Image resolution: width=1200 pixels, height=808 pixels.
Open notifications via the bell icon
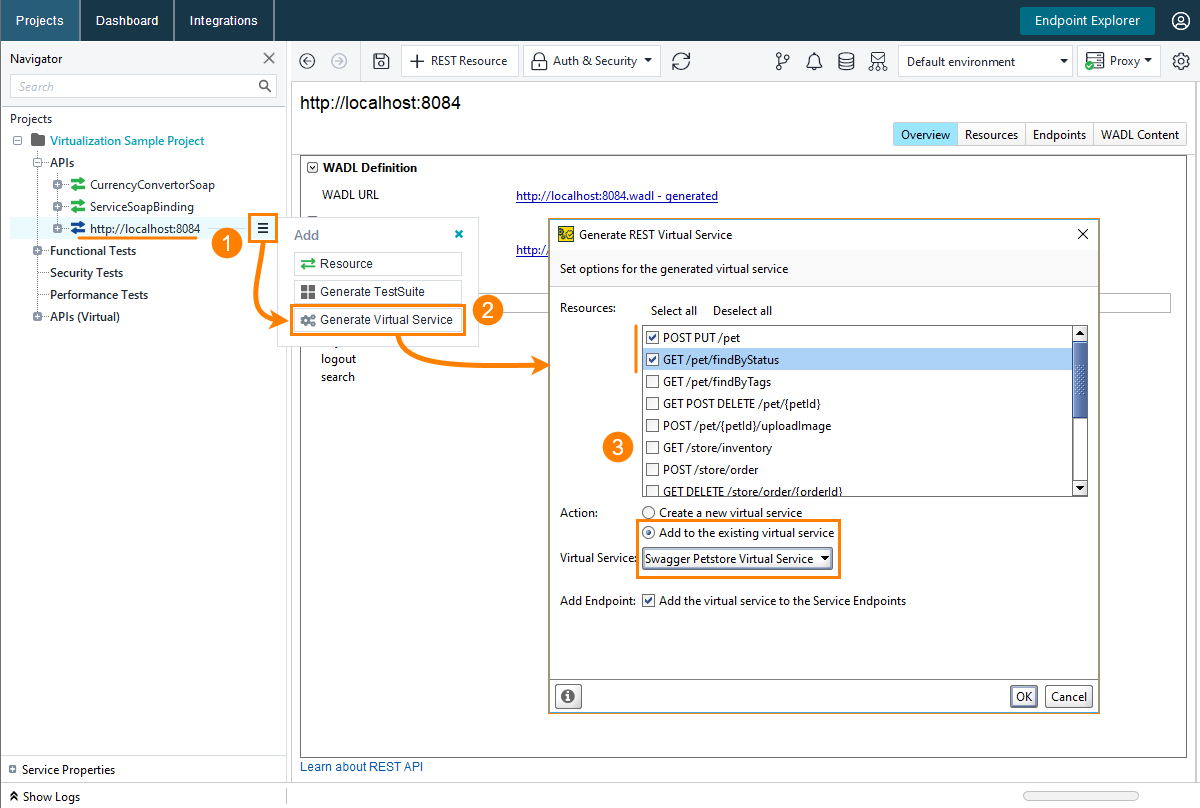(814, 61)
